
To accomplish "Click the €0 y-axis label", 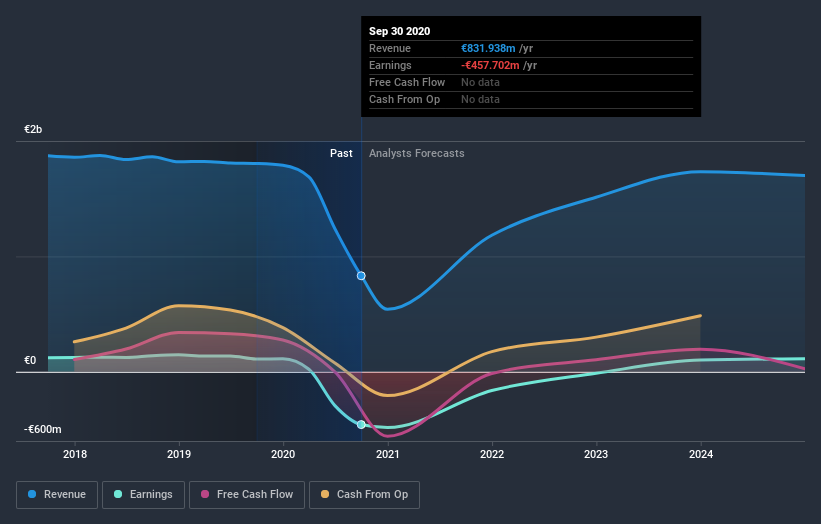I will pyautogui.click(x=30, y=360).
